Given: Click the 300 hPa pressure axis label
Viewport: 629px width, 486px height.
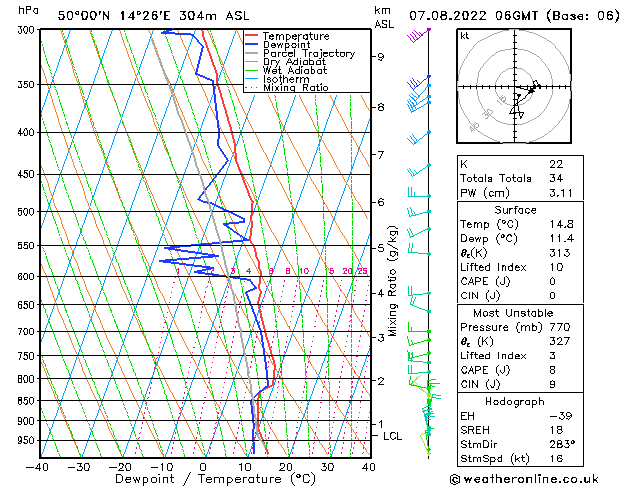Looking at the screenshot, I should click(28, 30).
